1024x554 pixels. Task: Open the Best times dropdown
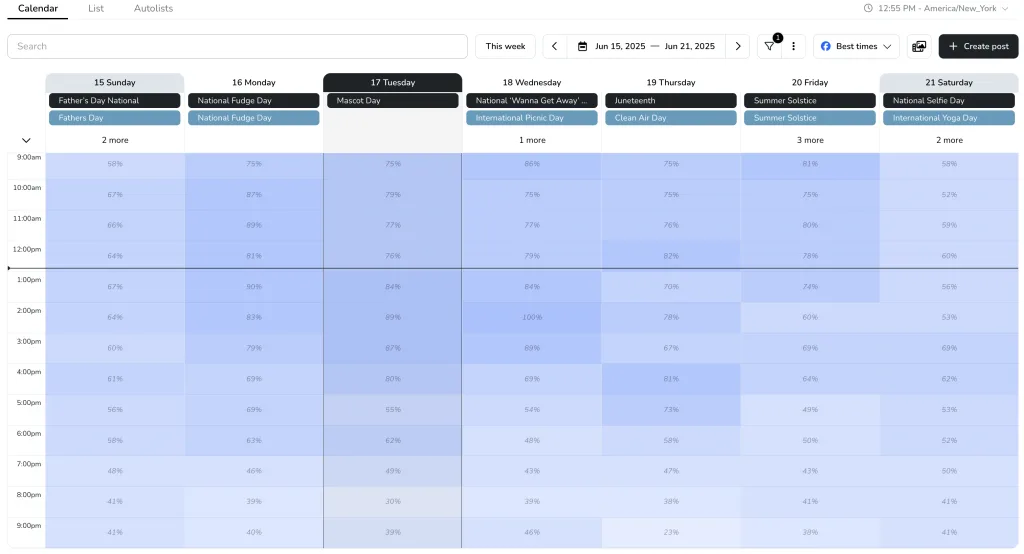pyautogui.click(x=856, y=46)
